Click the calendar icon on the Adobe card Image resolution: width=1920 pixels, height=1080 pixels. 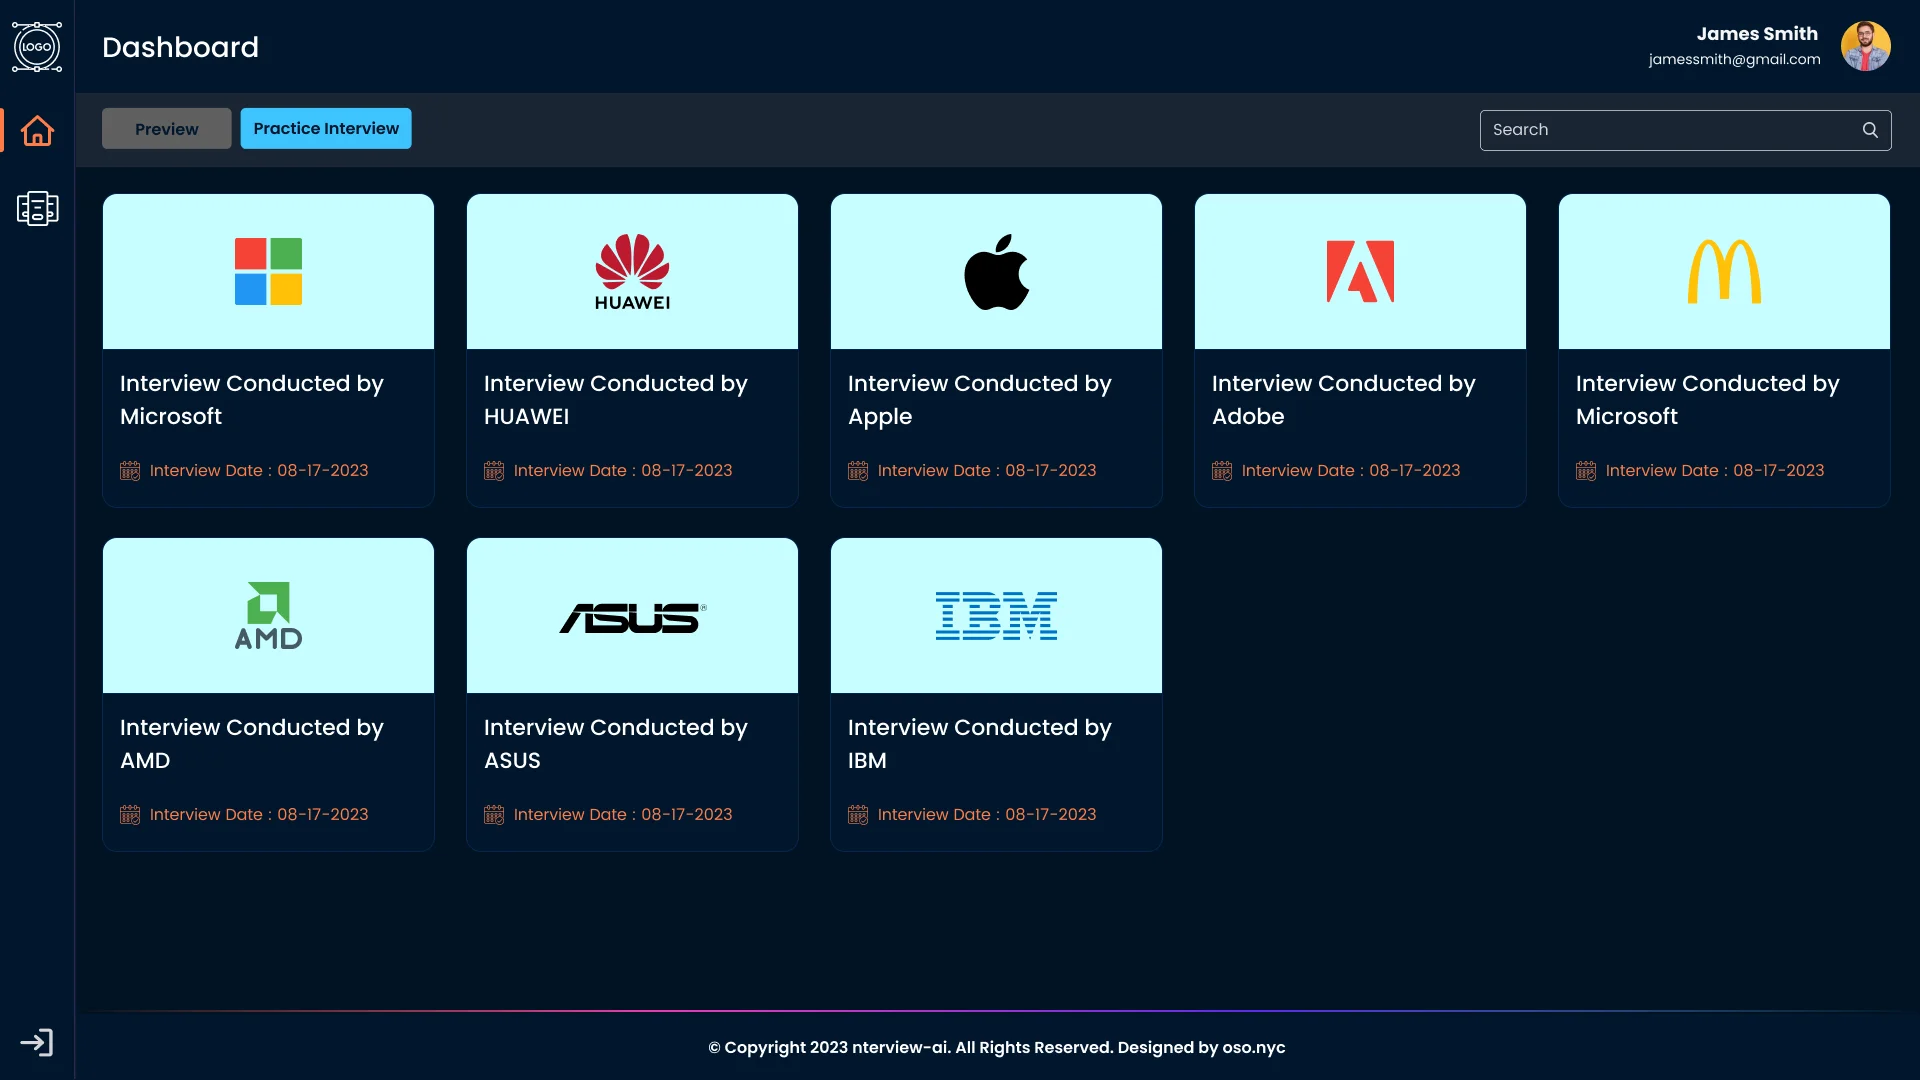pyautogui.click(x=1222, y=471)
